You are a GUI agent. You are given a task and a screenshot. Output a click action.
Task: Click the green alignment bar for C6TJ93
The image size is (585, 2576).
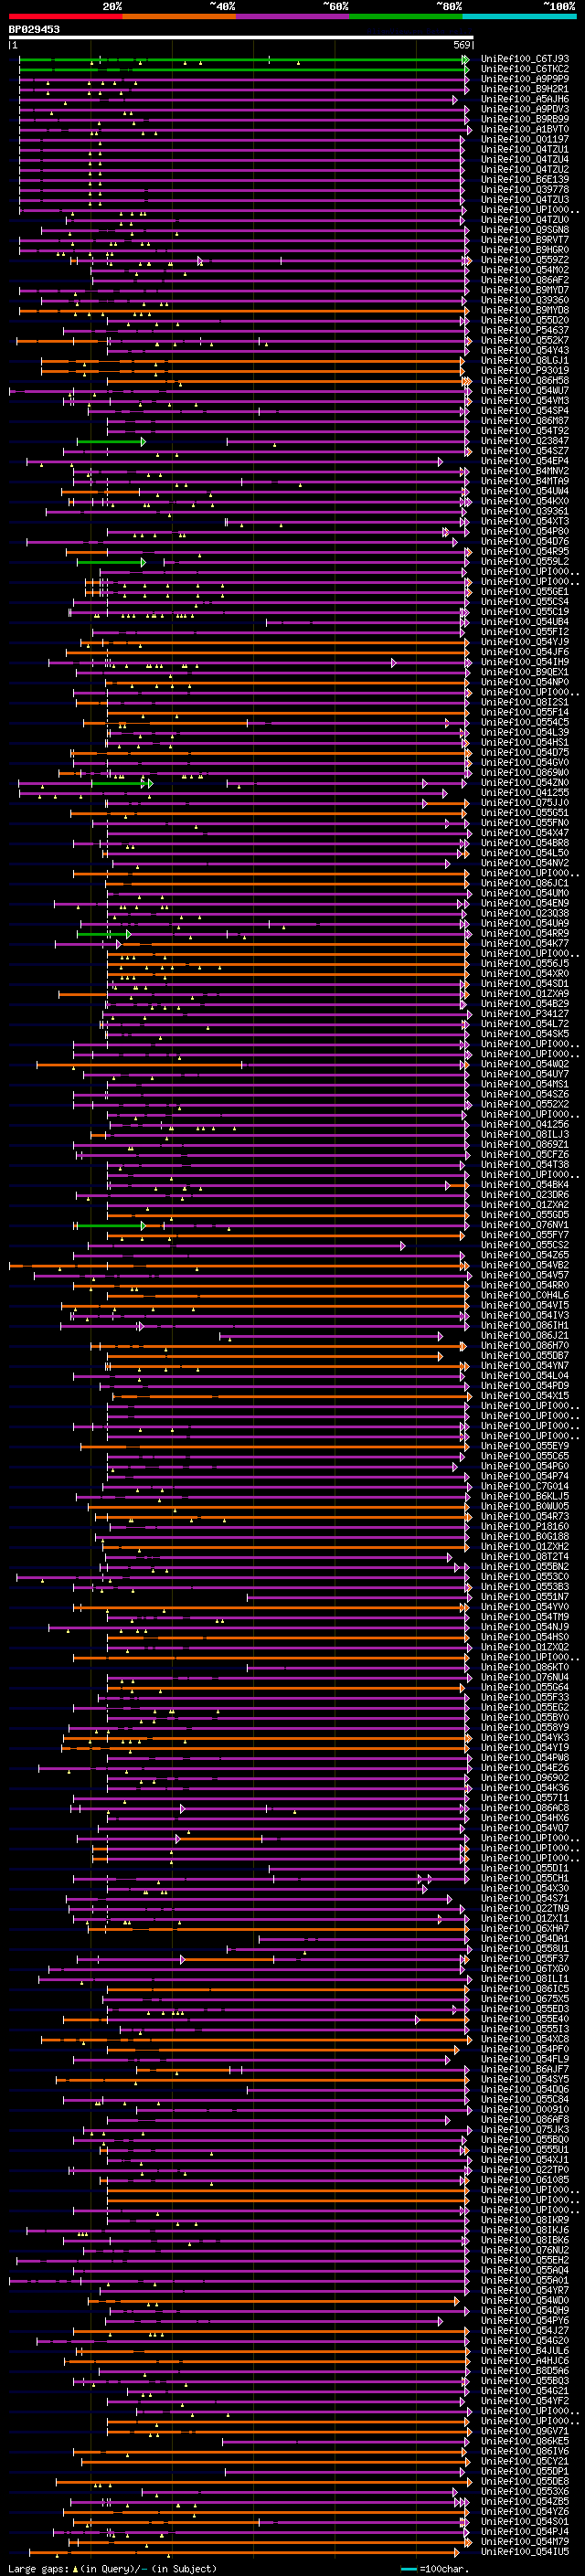243,59
